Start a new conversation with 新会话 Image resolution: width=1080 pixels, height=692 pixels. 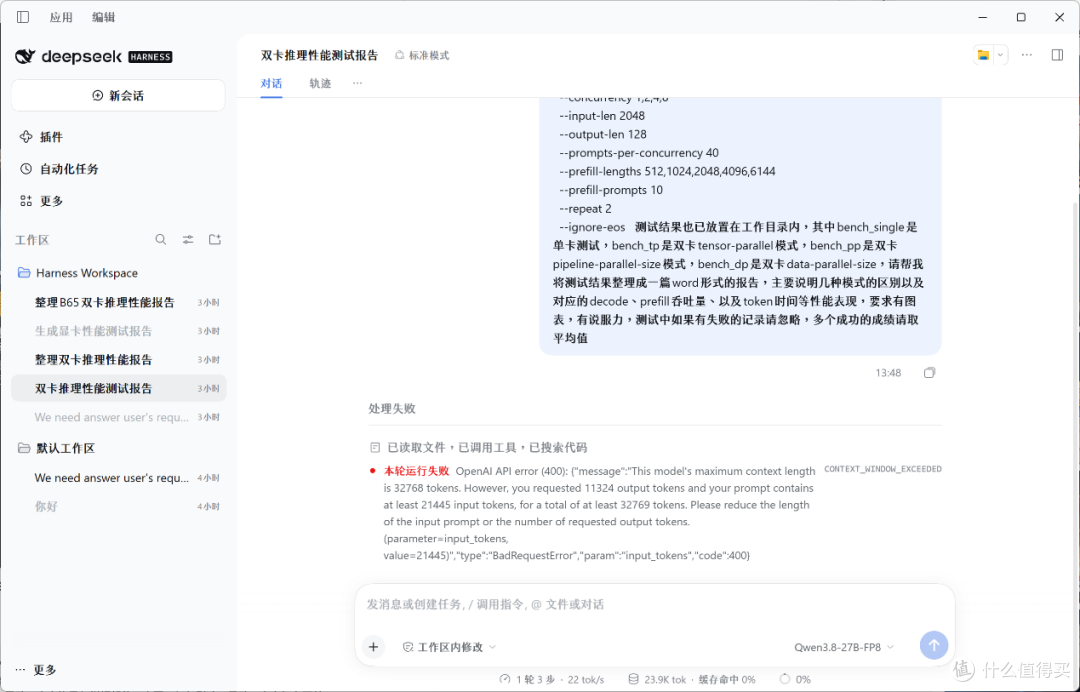(118, 96)
